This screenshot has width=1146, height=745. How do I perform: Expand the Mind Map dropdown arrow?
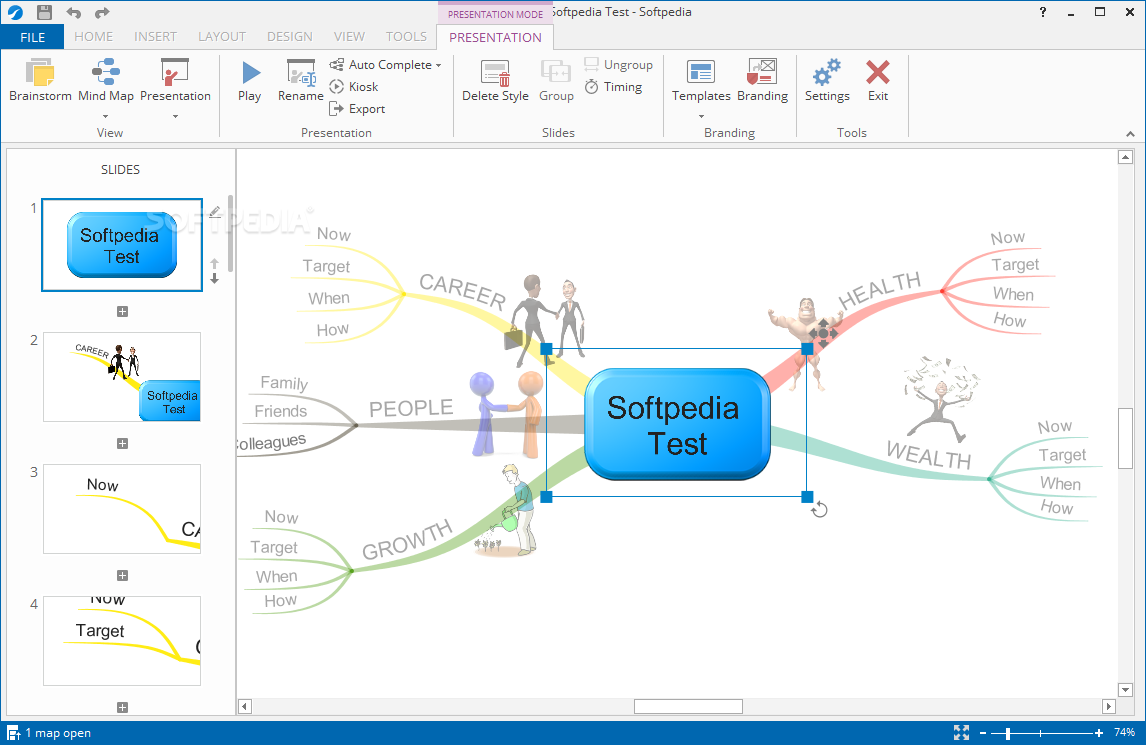[x=105, y=116]
